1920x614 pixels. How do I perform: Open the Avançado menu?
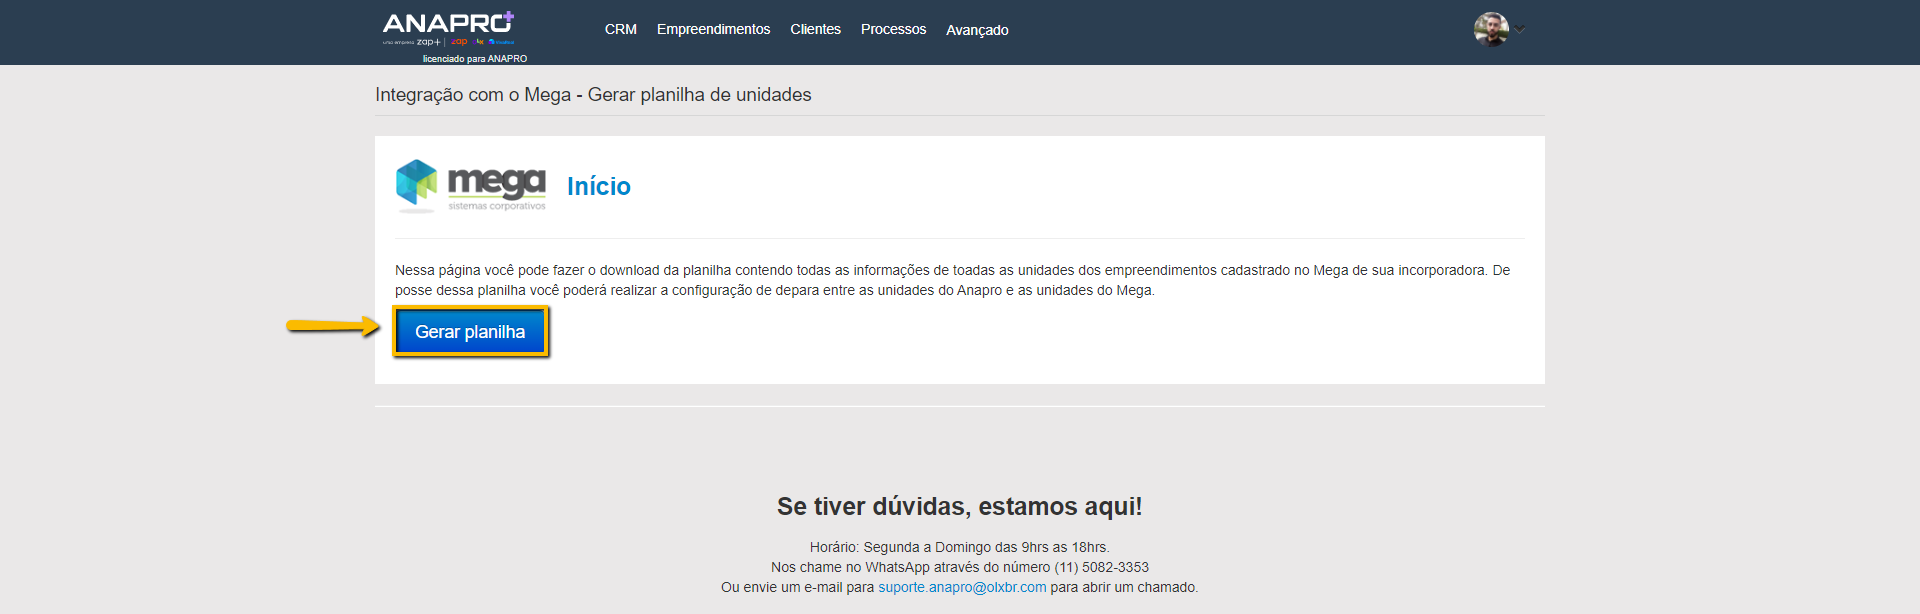(977, 30)
